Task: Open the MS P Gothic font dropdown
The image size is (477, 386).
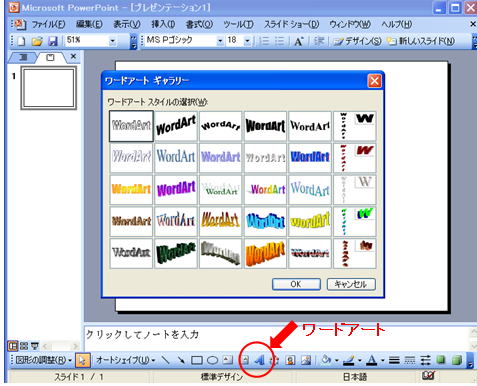Action: coord(220,41)
